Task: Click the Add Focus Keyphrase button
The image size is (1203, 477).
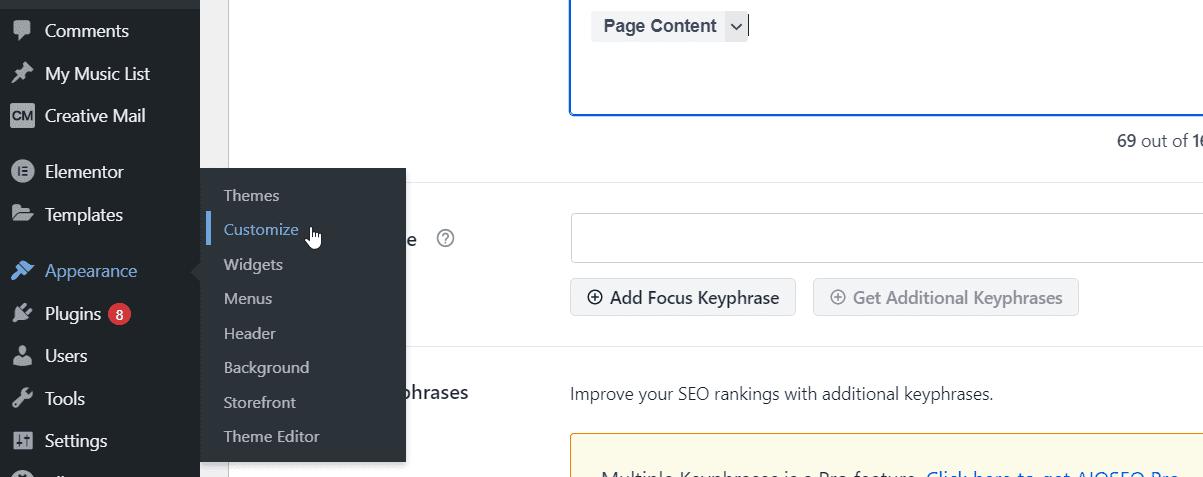Action: pyautogui.click(x=682, y=297)
